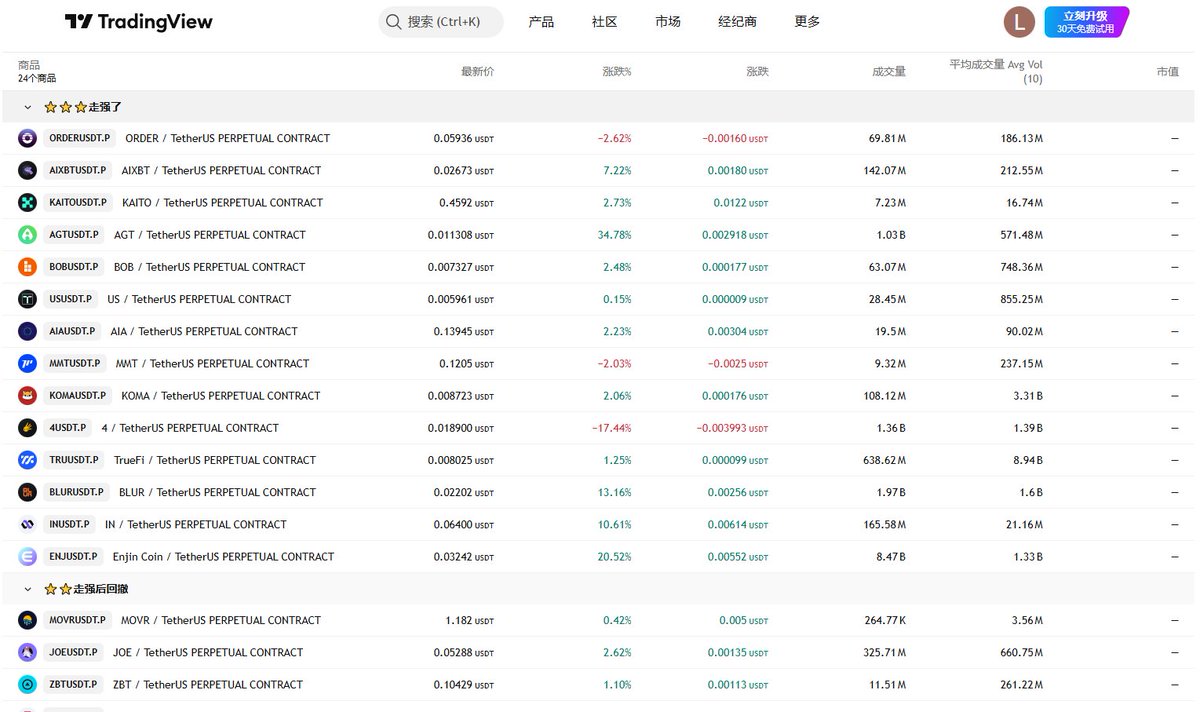
Task: Click ZBT / TetherUS PERPETUAL CONTRACT name
Action: 208,685
